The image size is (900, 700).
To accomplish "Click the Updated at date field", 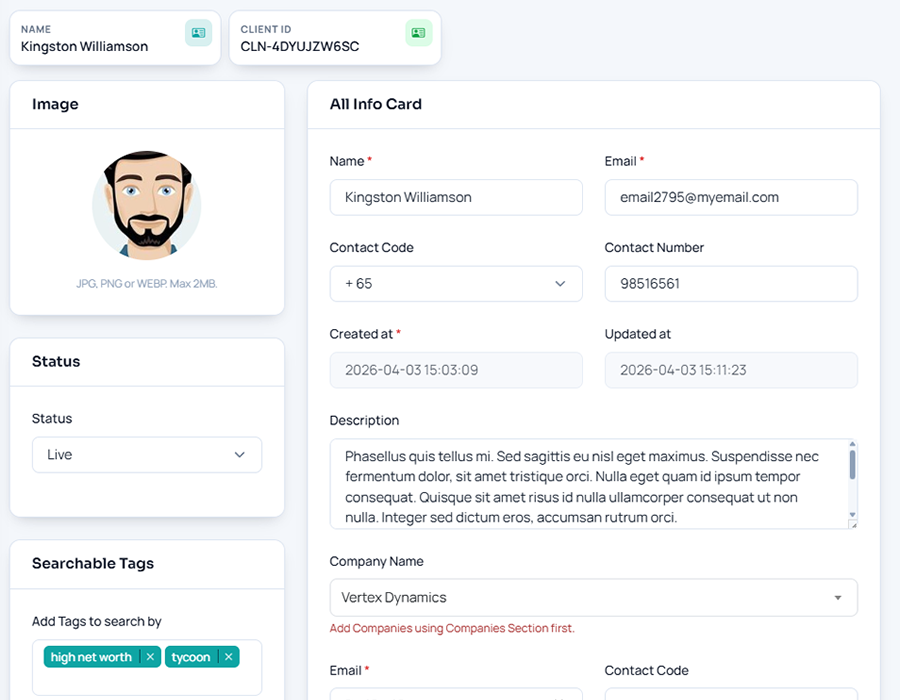I will [730, 370].
